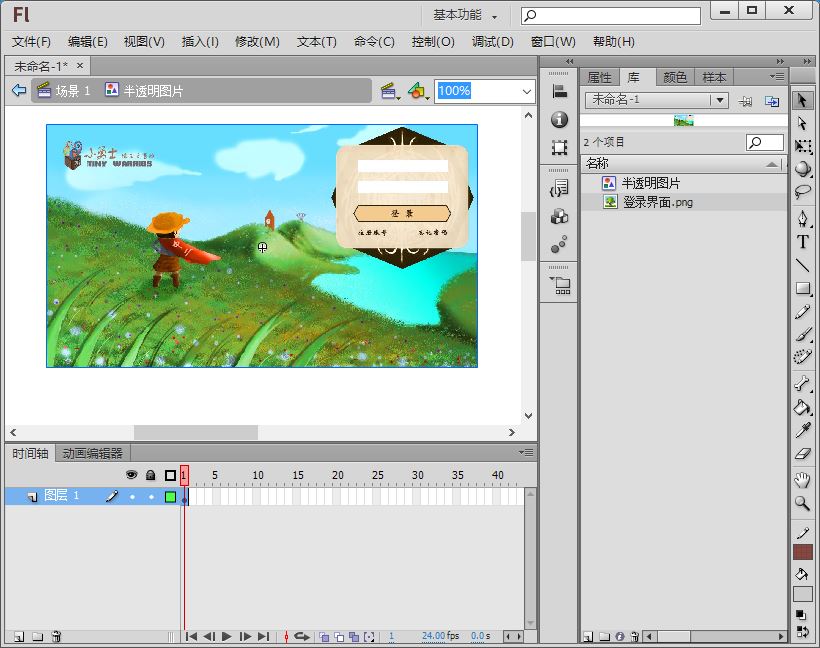
Task: Select the Eraser tool
Action: tap(802, 453)
